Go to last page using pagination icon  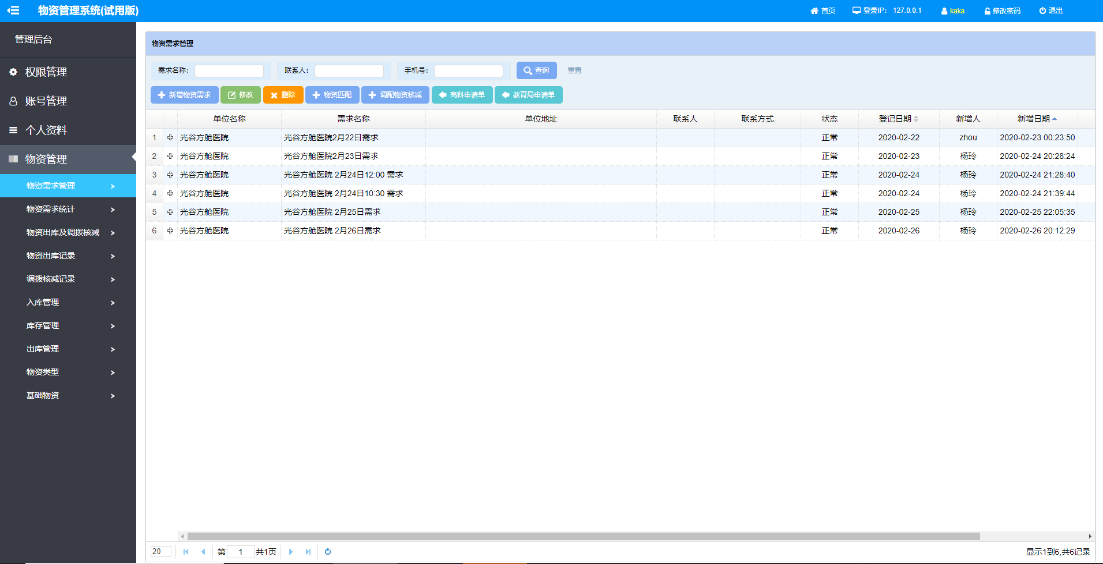308,551
